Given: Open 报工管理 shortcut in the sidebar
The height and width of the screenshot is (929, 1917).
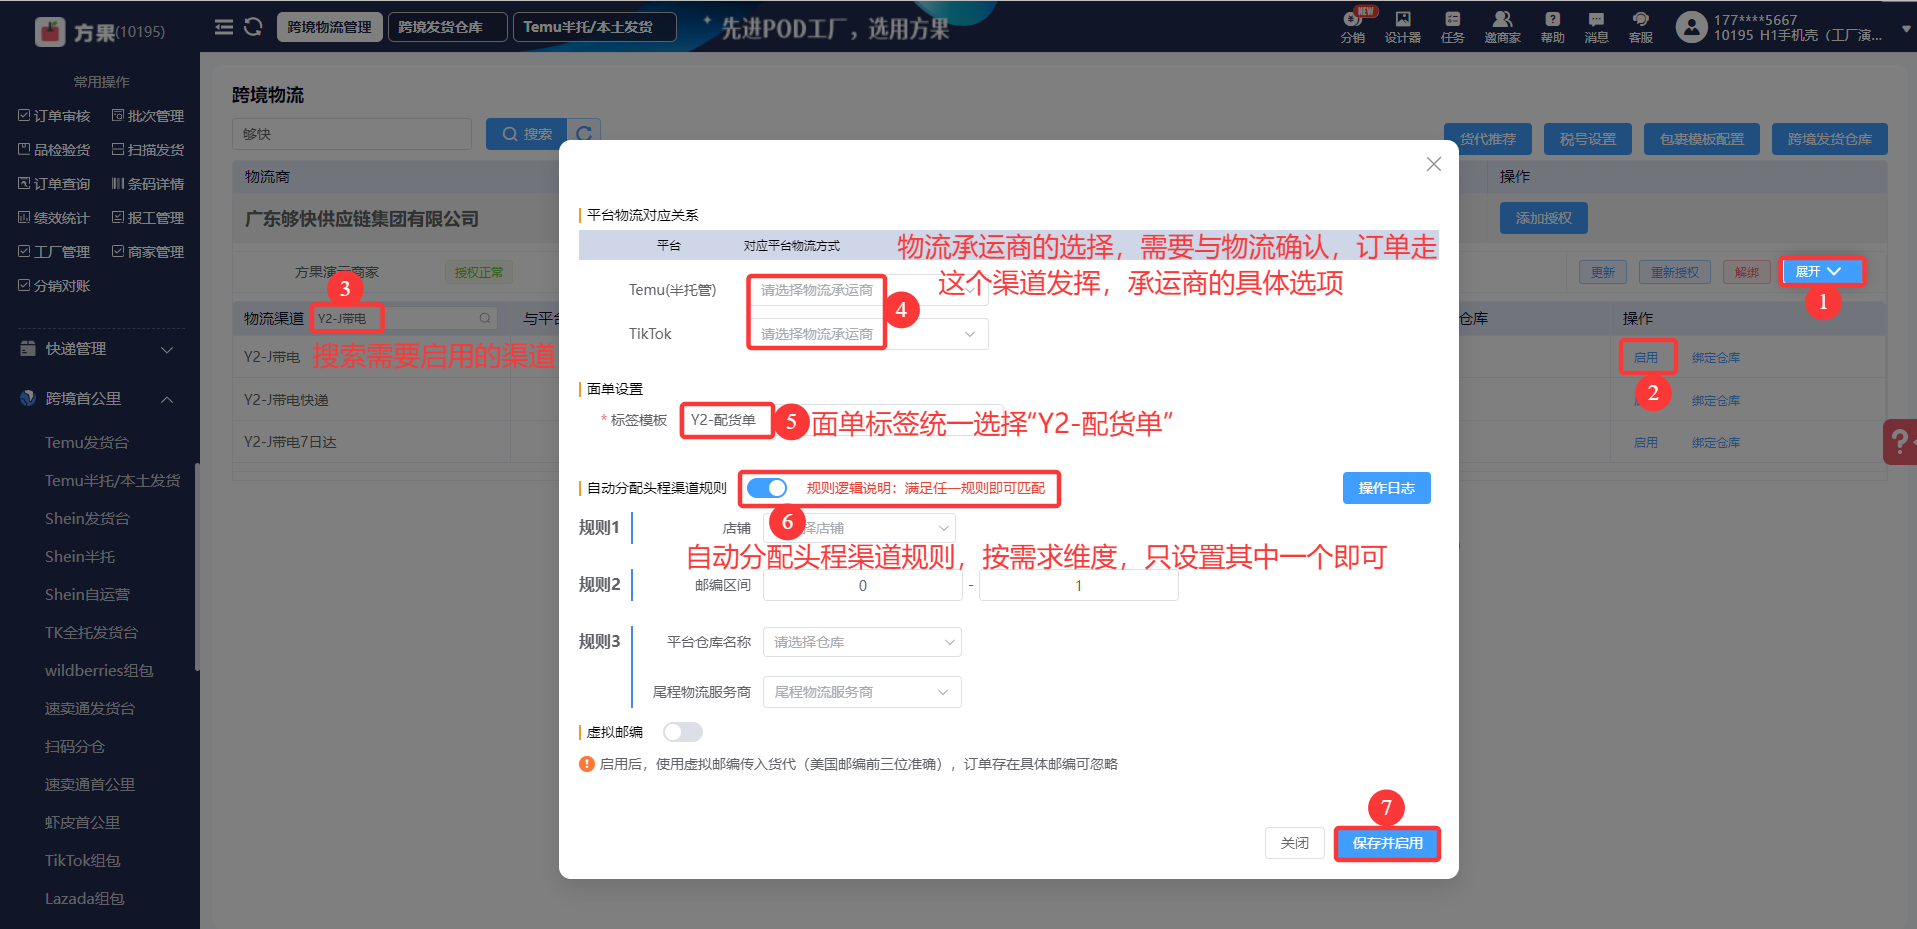Looking at the screenshot, I should point(148,218).
